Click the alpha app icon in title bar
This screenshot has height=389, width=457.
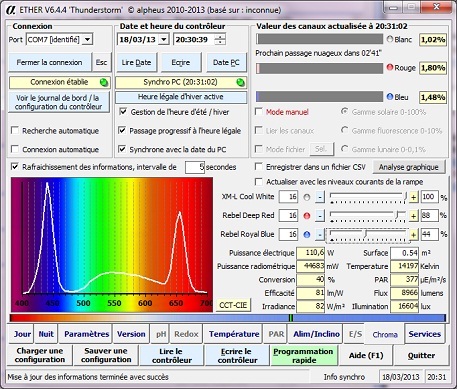[10, 10]
